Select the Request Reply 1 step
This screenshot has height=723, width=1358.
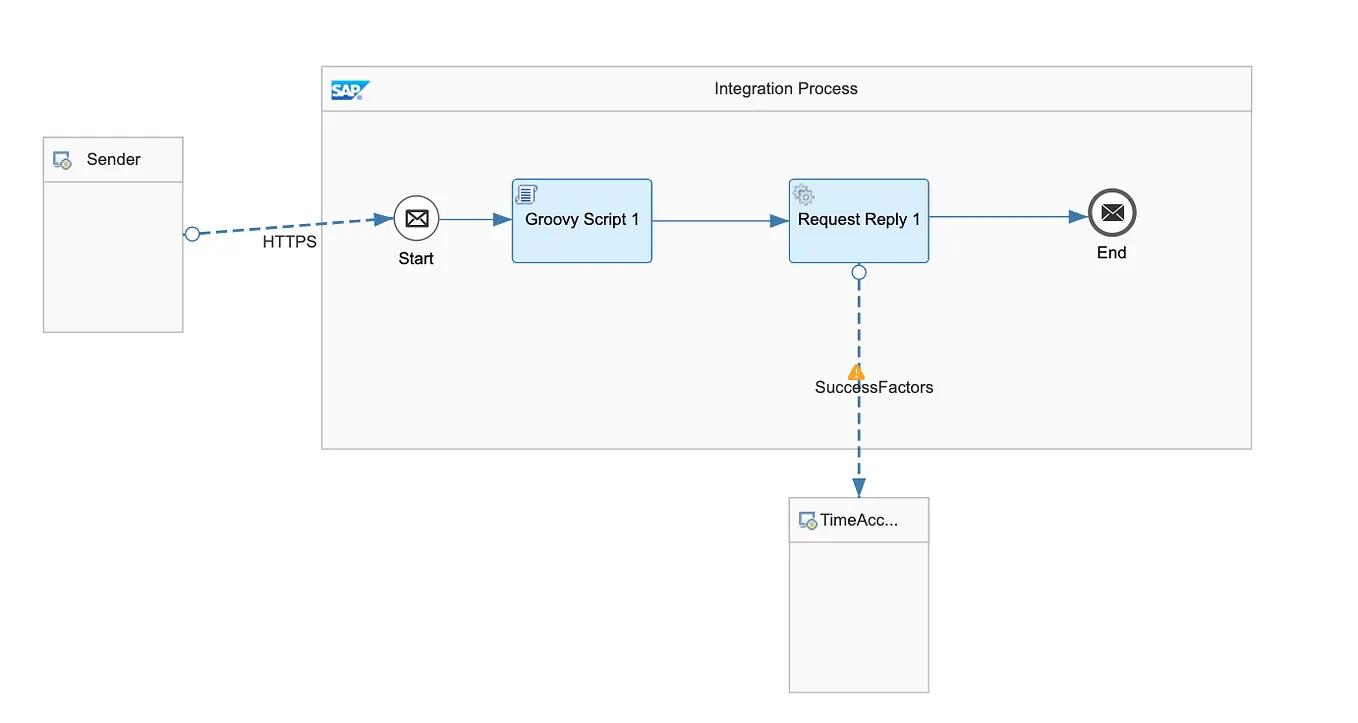tap(859, 221)
